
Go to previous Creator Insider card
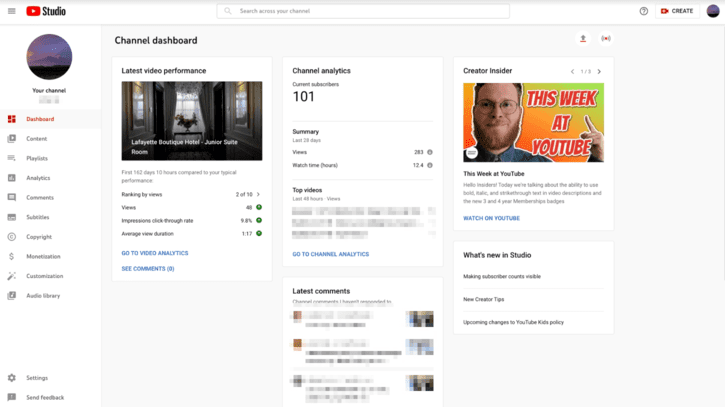[572, 72]
